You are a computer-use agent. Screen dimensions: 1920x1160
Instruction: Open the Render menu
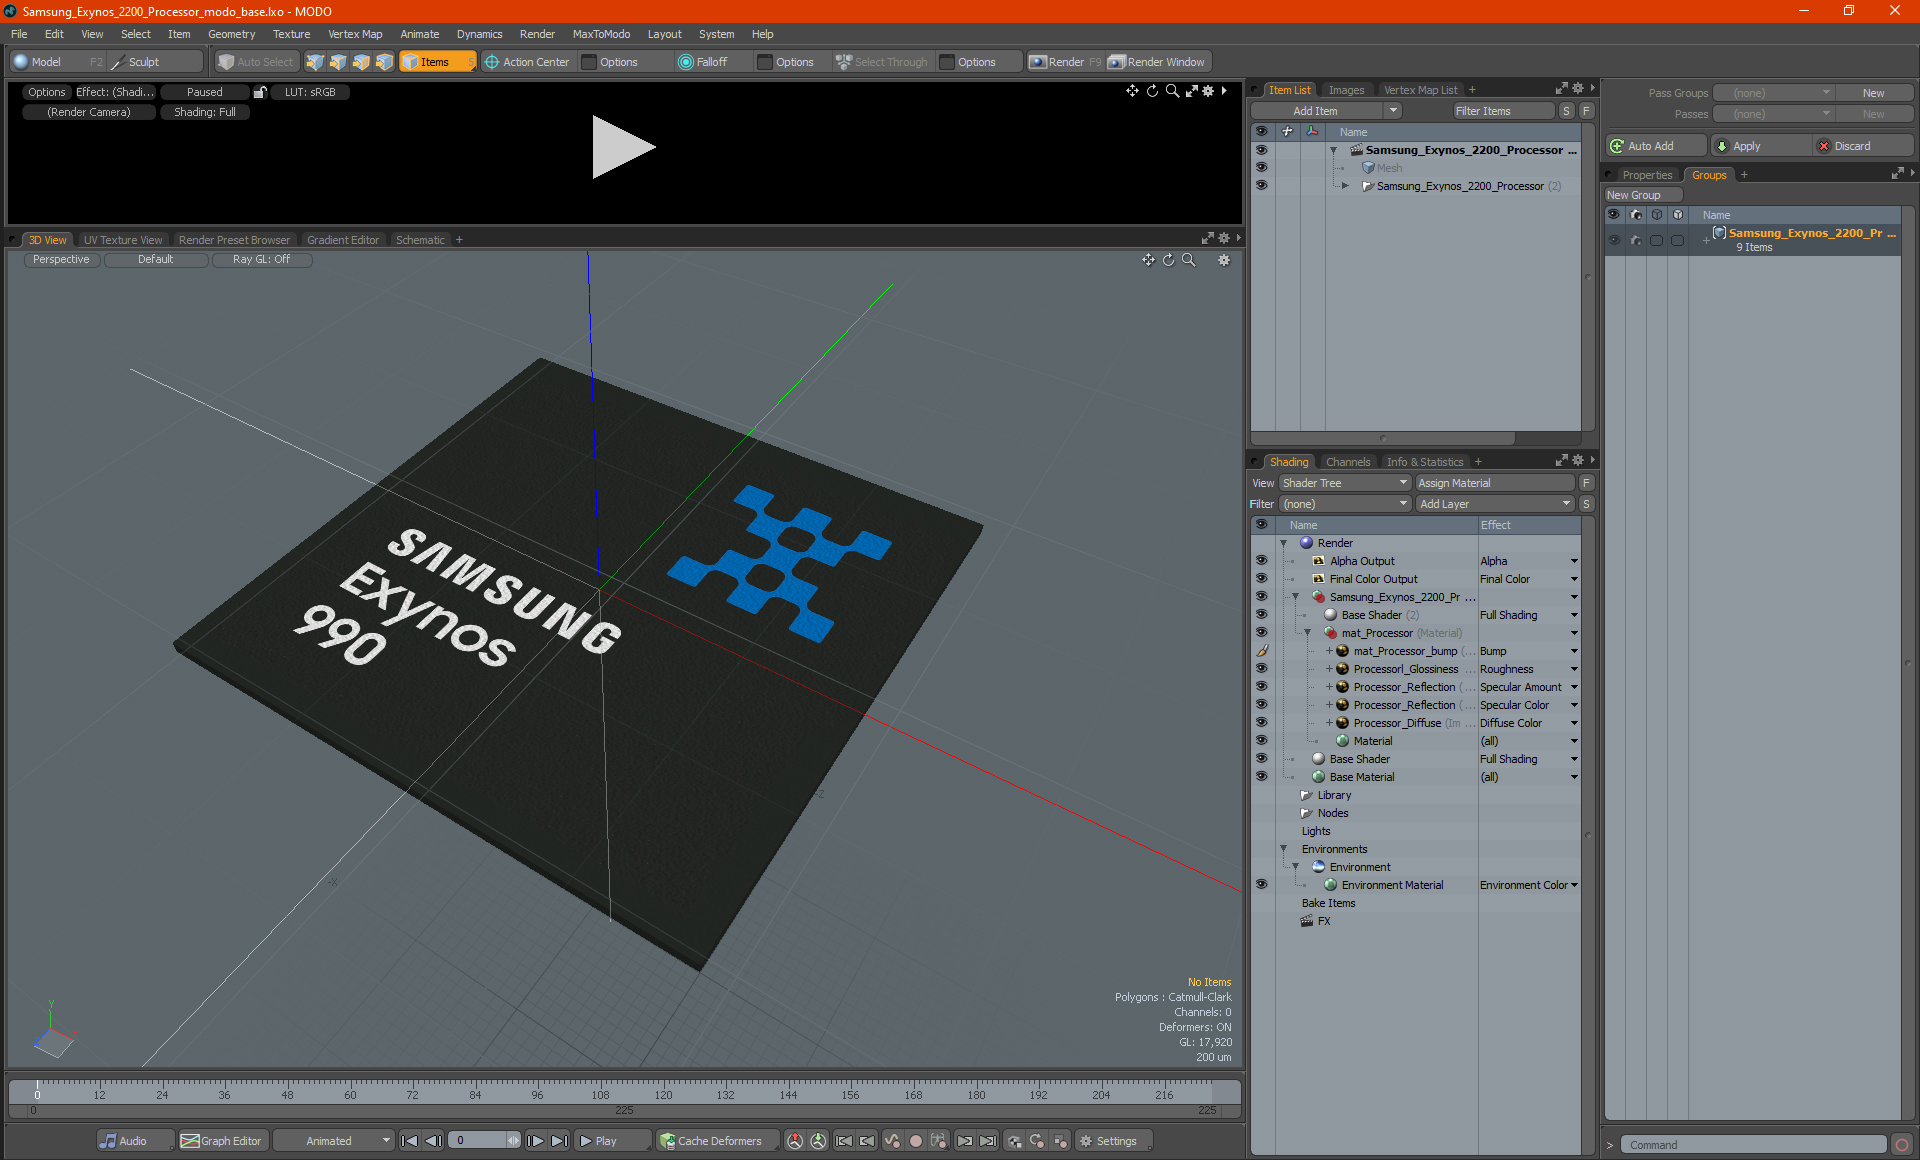[537, 34]
